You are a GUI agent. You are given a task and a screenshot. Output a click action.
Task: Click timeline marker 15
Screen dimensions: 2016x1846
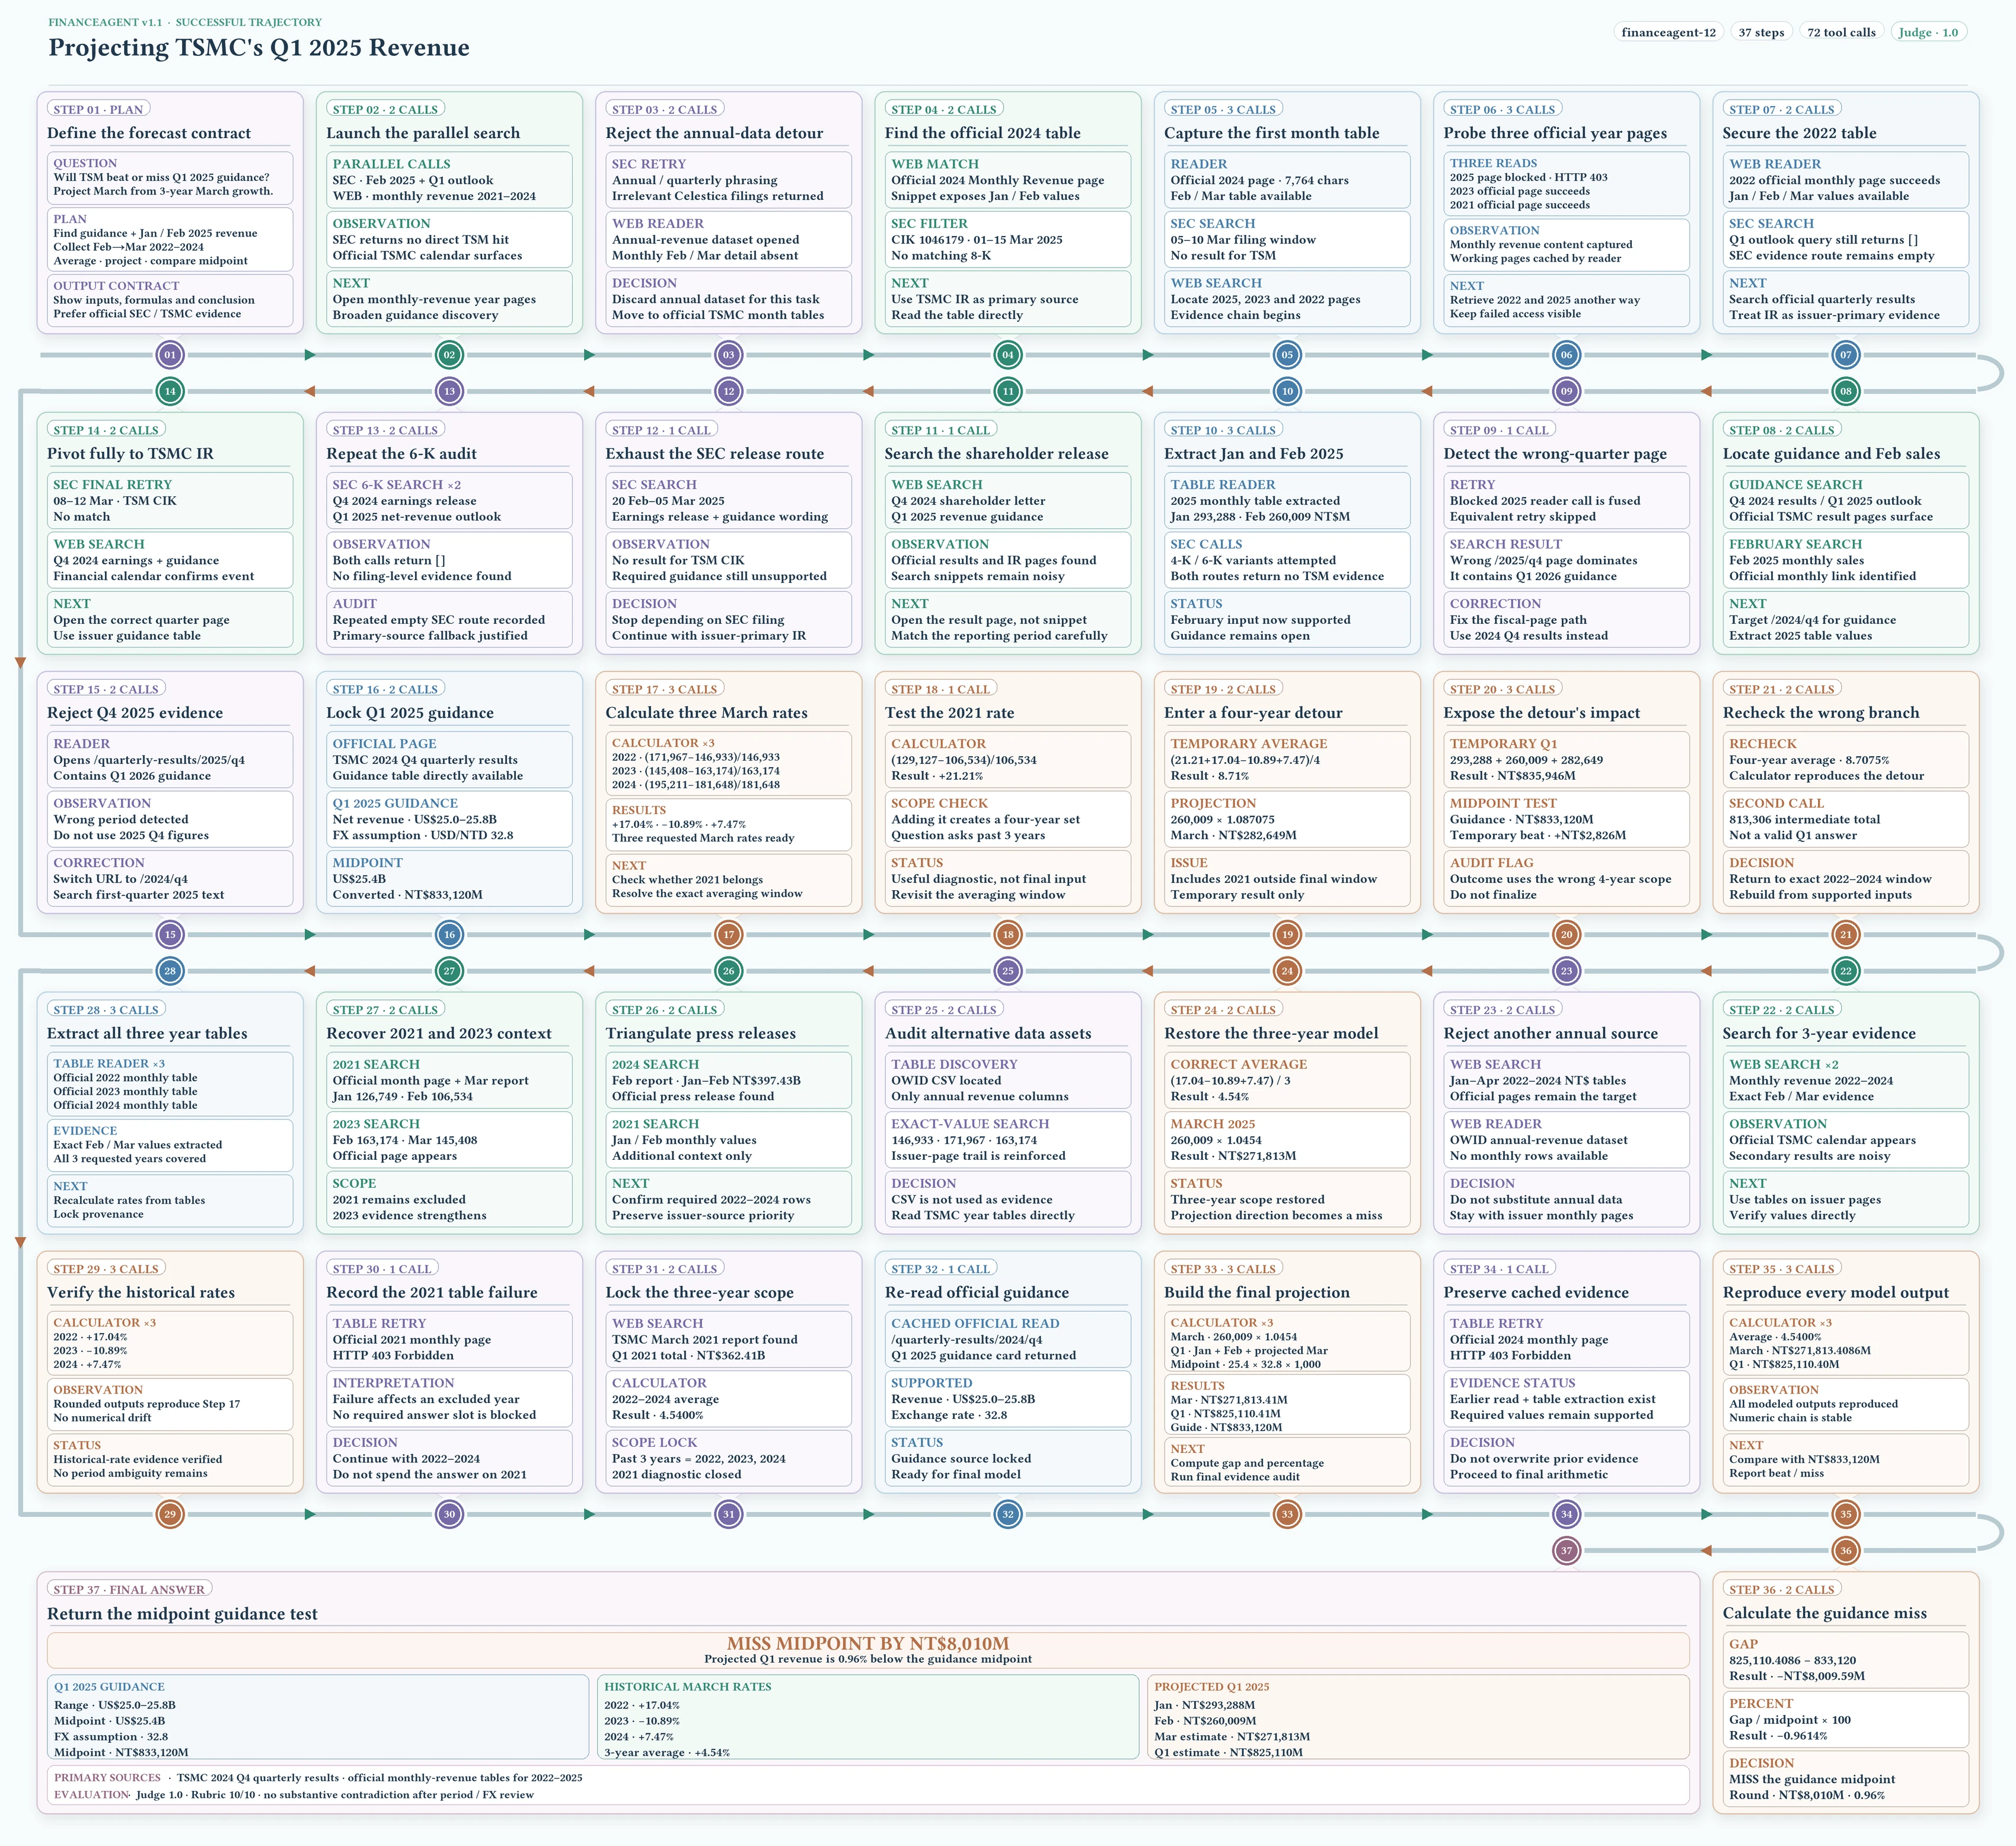pyautogui.click(x=170, y=934)
